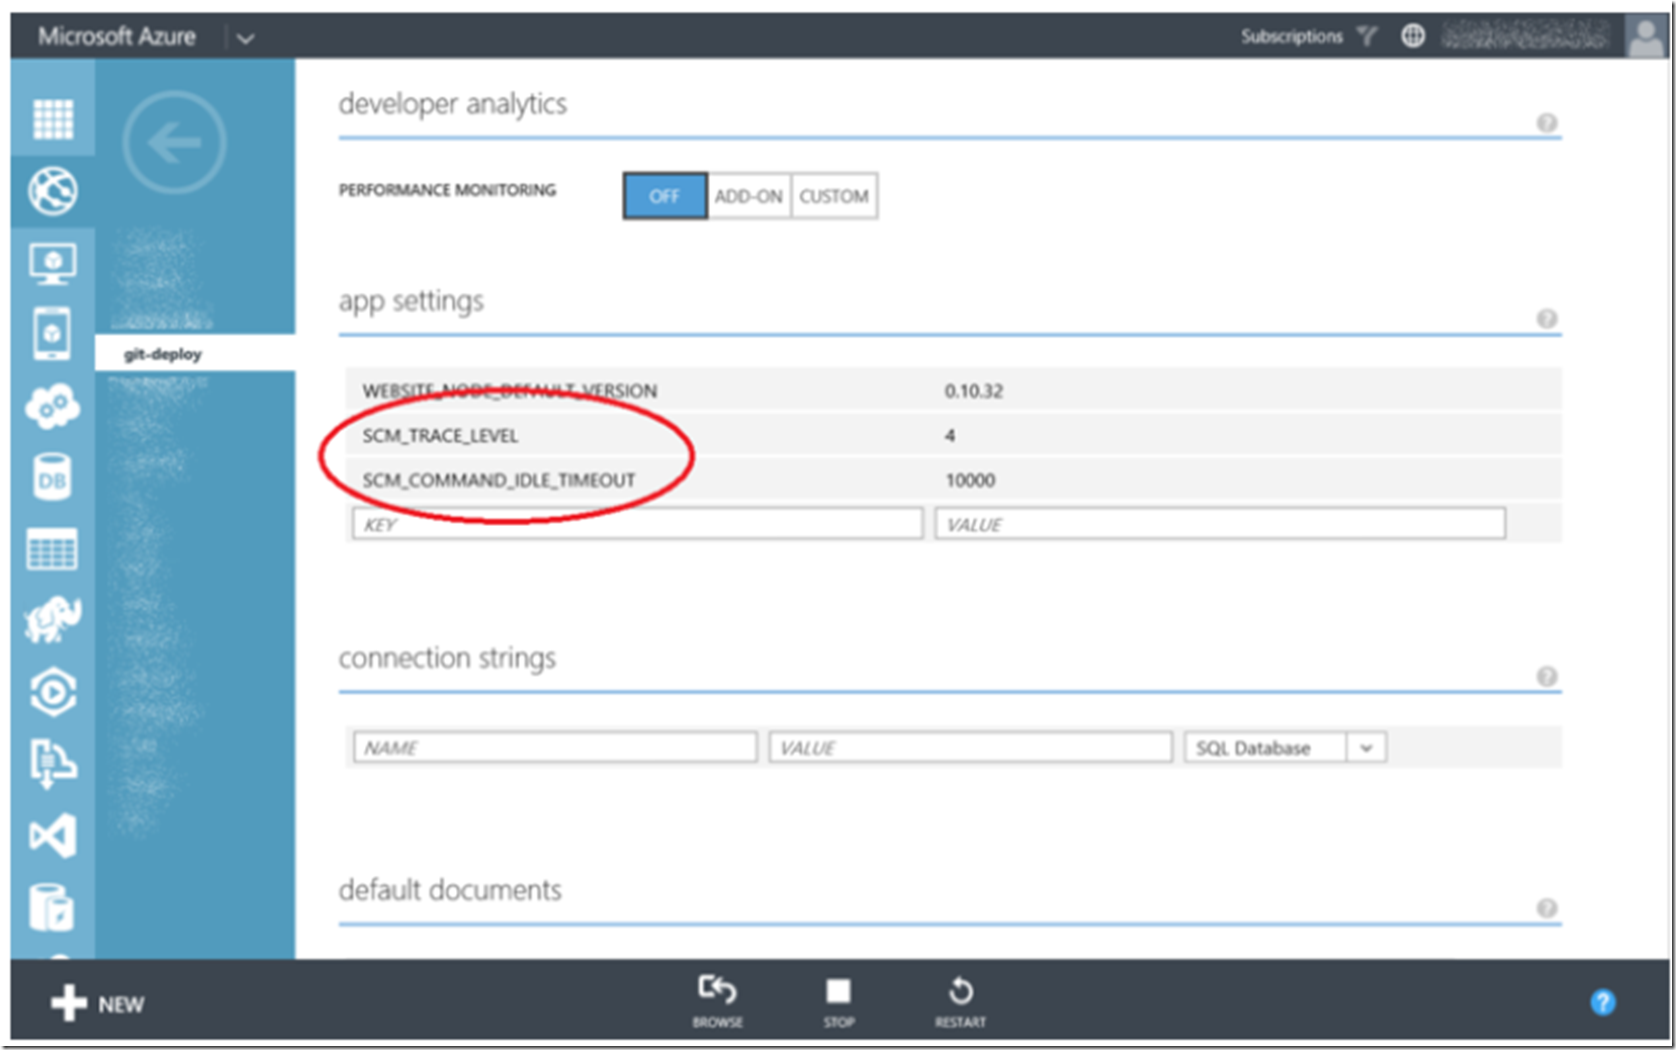The height and width of the screenshot is (1050, 1676).
Task: Click the Subscriptions filter funnel icon
Action: point(1367,36)
